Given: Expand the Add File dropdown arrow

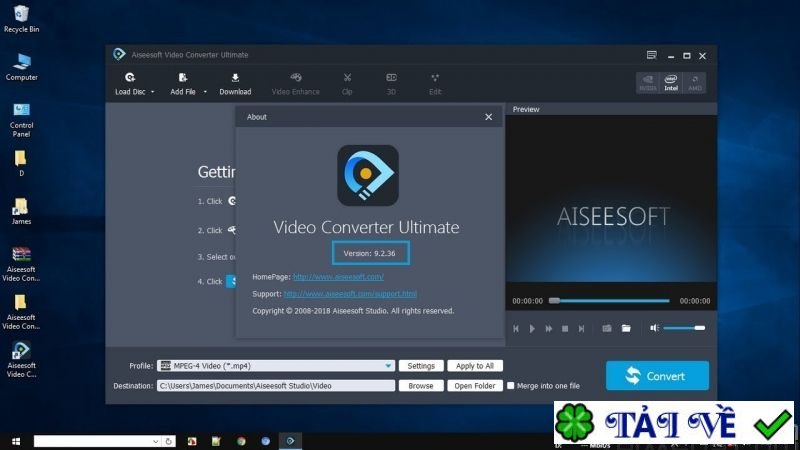Looking at the screenshot, I should pos(205,92).
